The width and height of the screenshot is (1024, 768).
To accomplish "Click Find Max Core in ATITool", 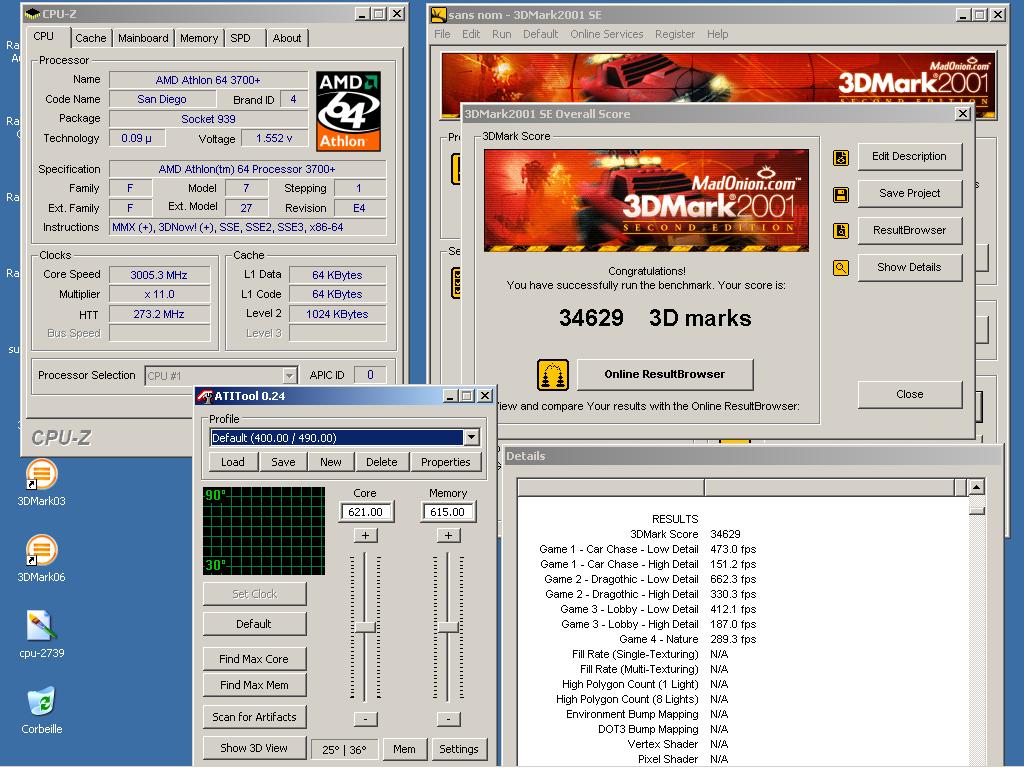I will pyautogui.click(x=254, y=659).
